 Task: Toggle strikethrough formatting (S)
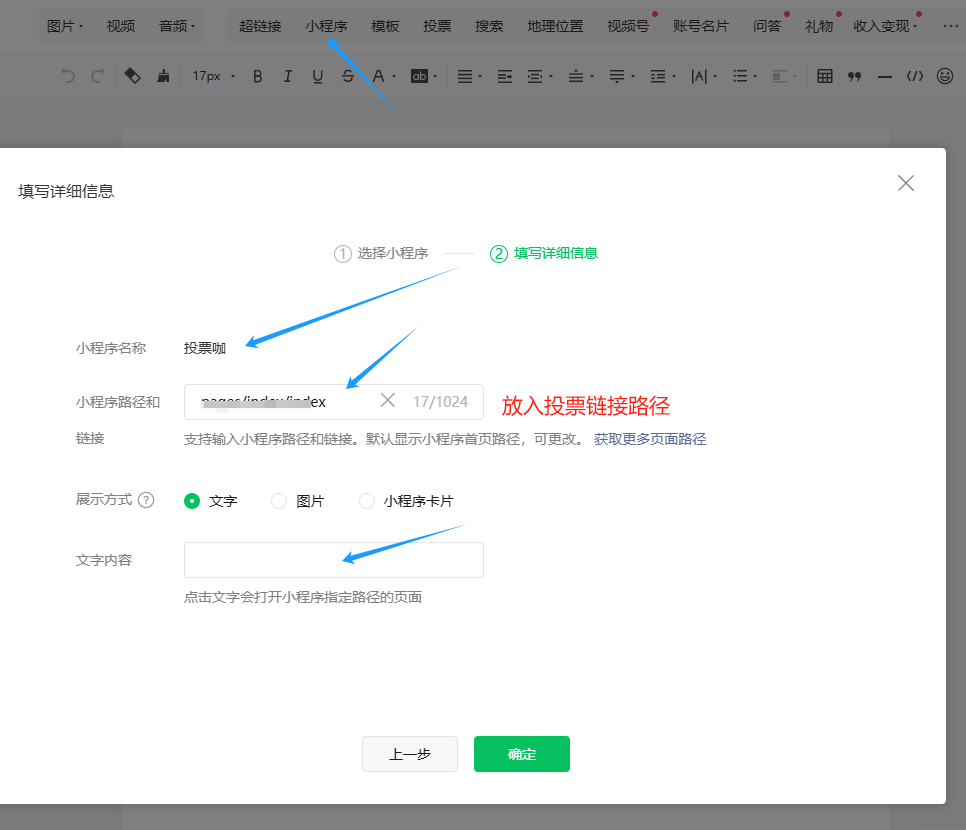347,76
